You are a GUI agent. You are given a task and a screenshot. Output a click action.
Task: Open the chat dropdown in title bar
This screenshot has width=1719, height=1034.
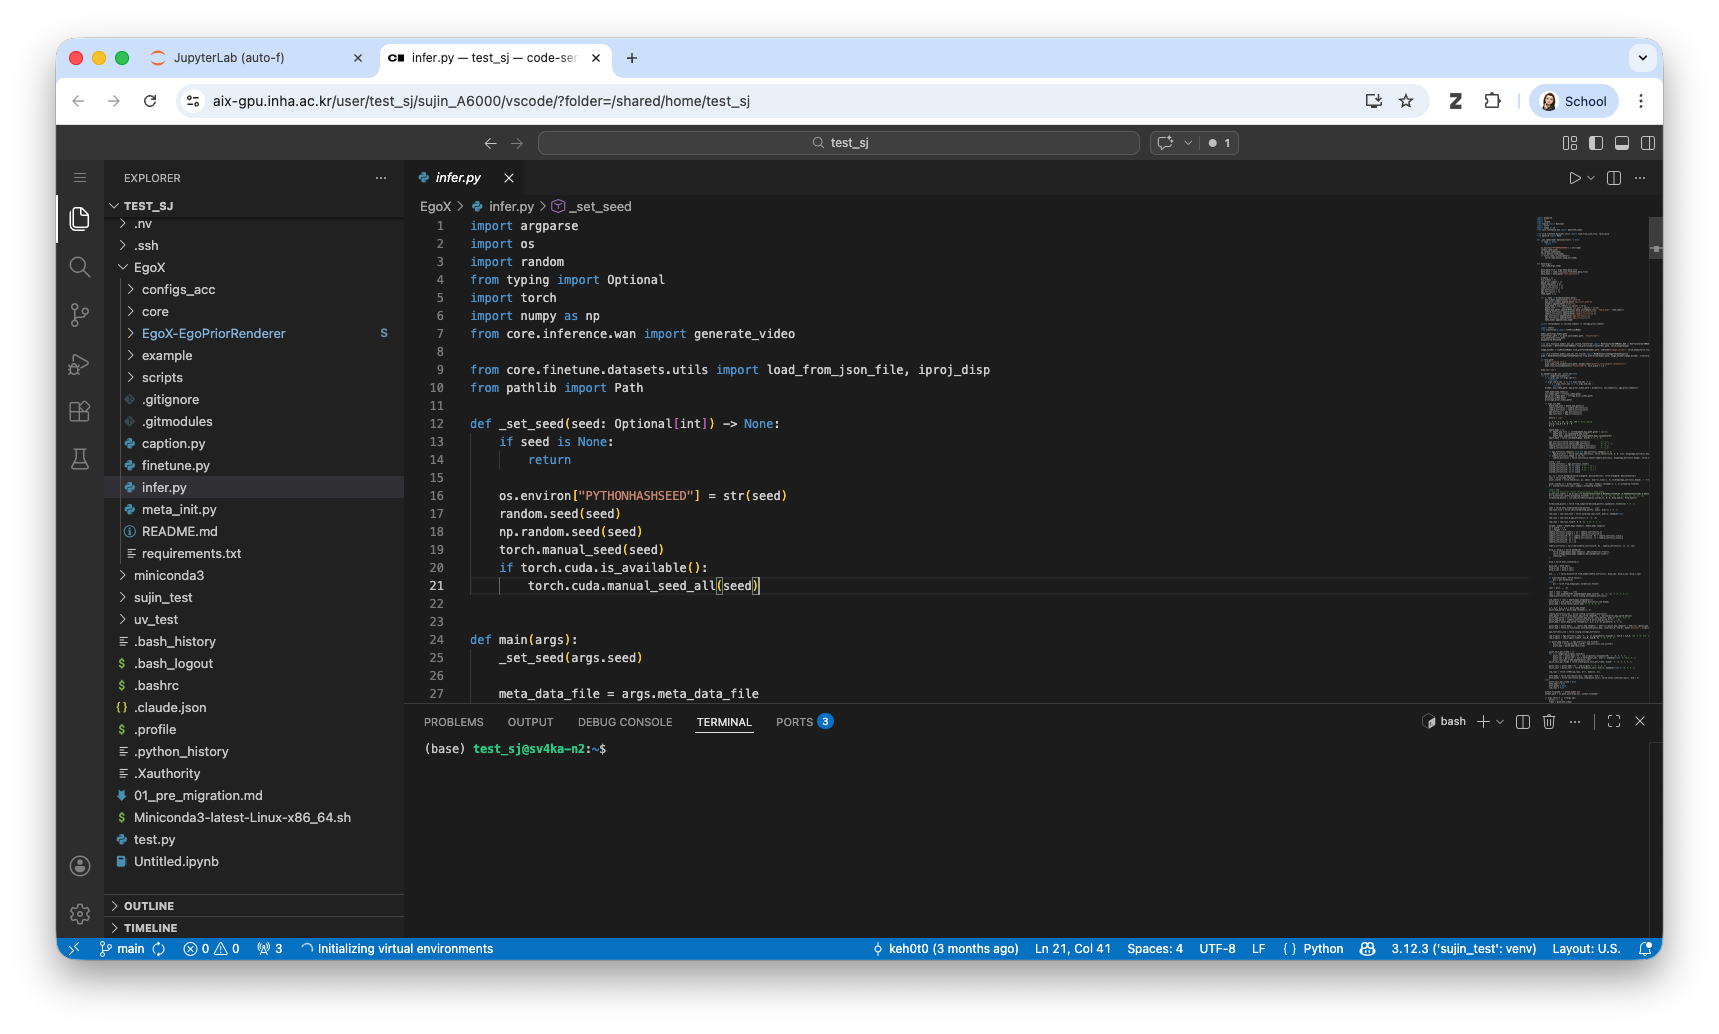click(x=1188, y=143)
